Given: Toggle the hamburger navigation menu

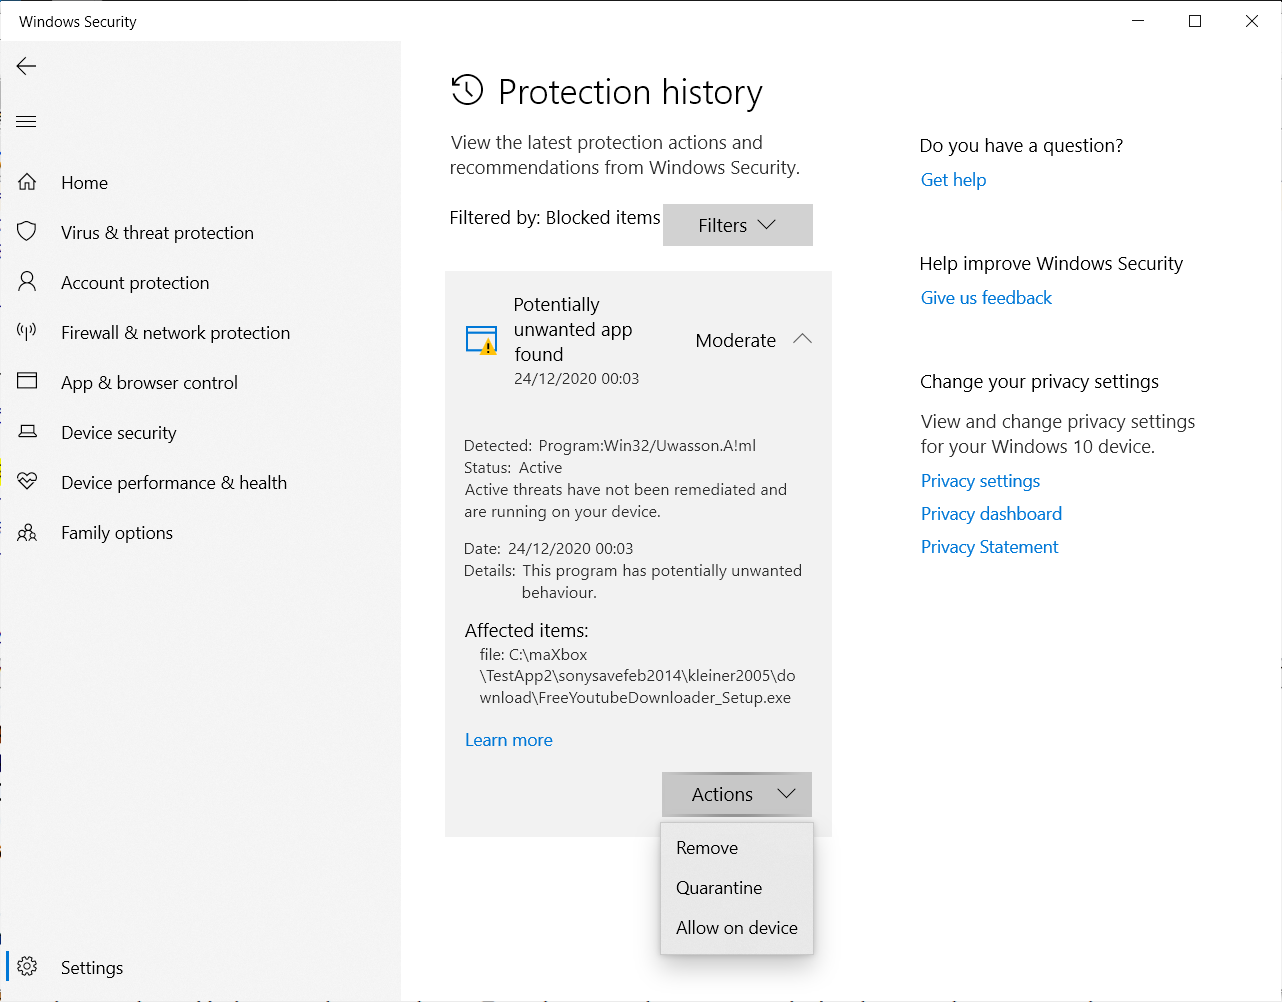Looking at the screenshot, I should pyautogui.click(x=27, y=122).
